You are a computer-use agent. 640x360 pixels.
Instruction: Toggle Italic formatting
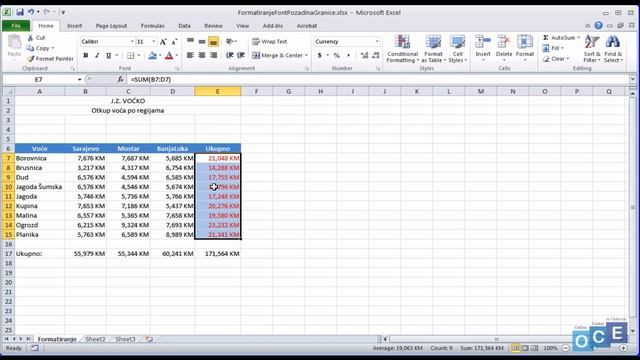[97, 55]
